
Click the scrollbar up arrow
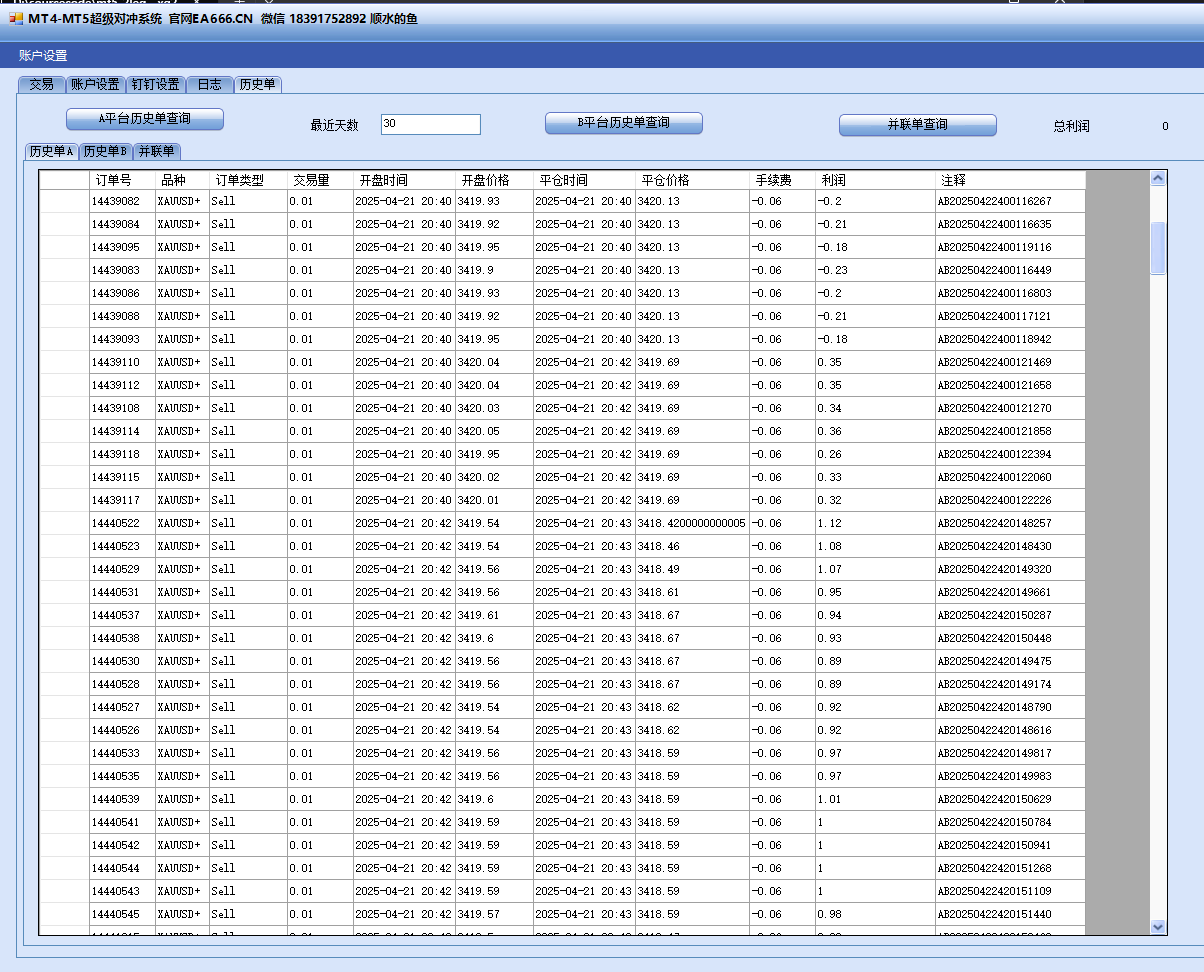pos(1158,178)
